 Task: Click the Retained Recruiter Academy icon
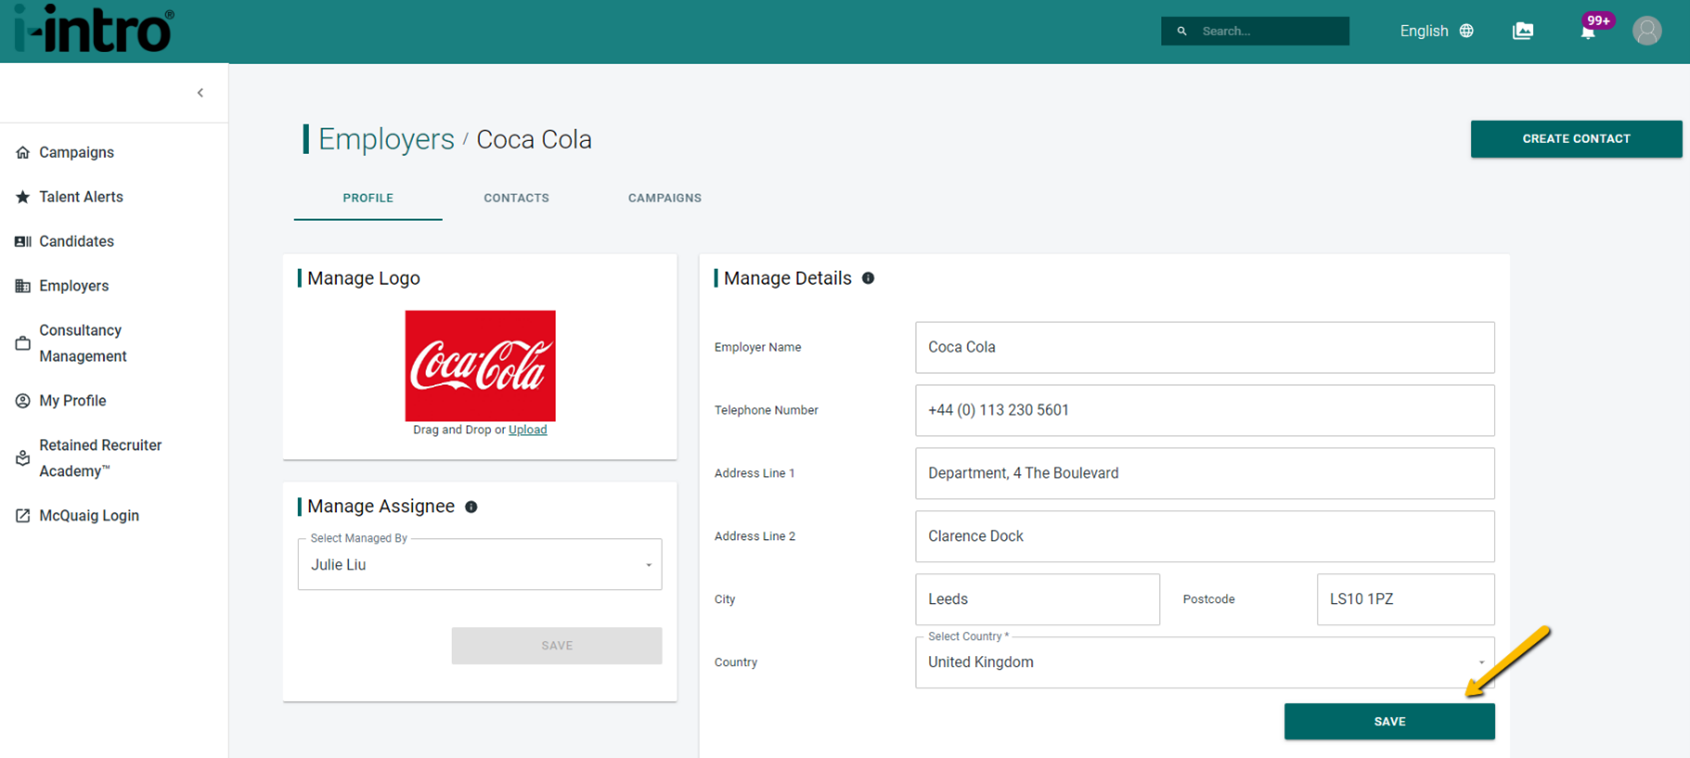tap(23, 458)
